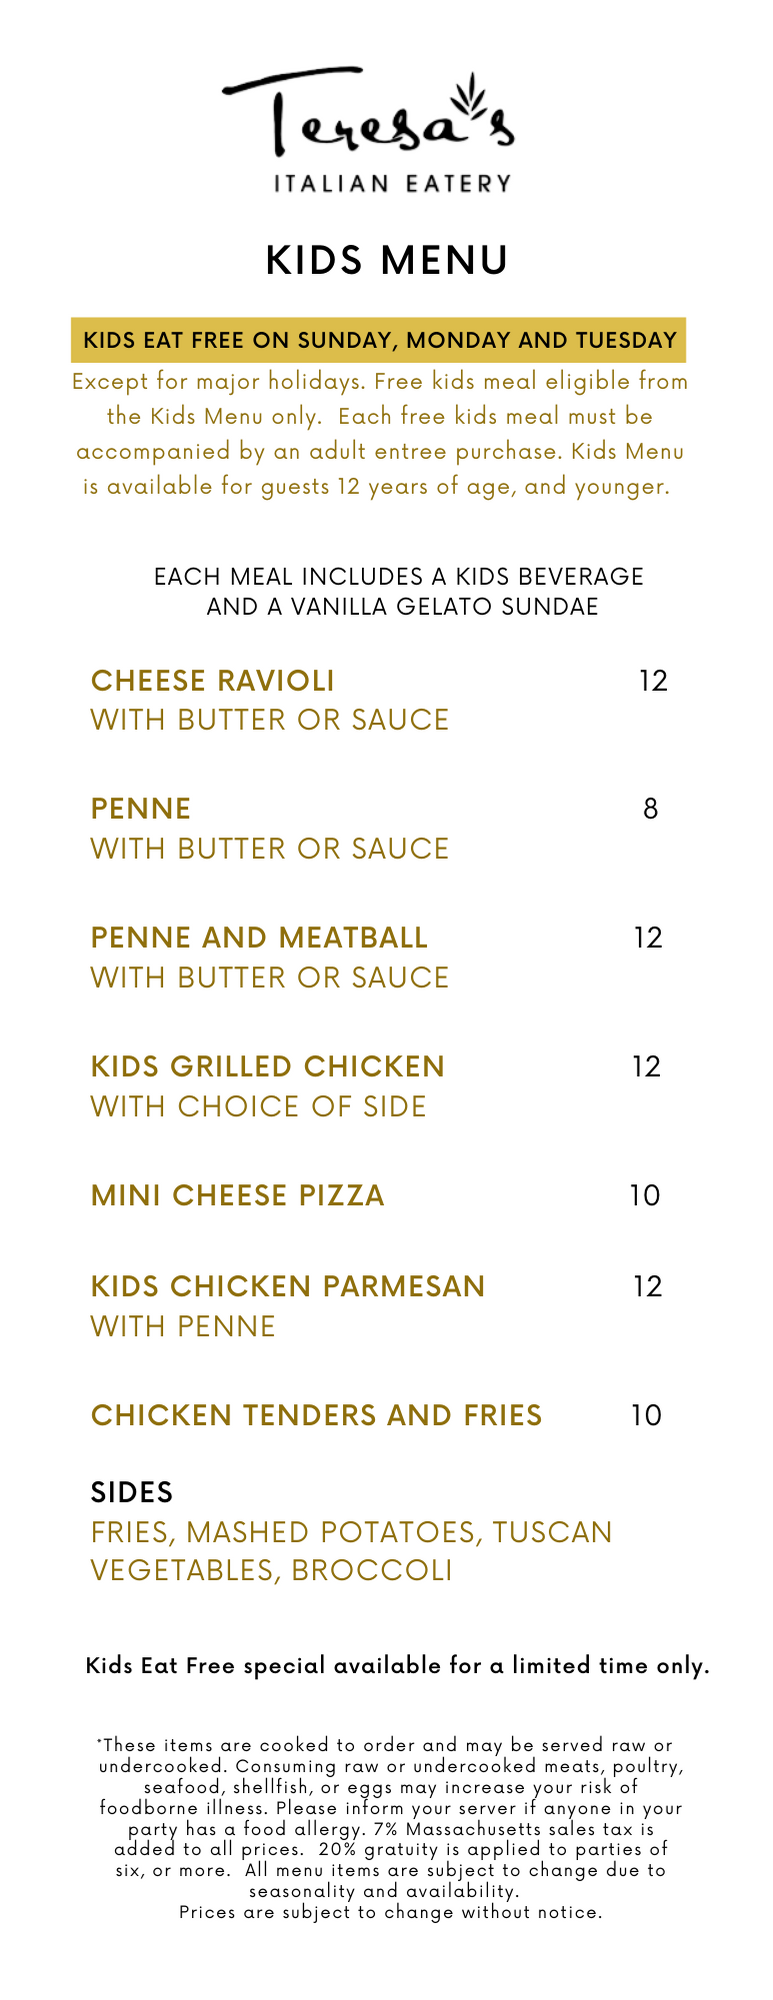Select the Cheese Ravioli menu item
This screenshot has width=773, height=2000.
click(213, 681)
